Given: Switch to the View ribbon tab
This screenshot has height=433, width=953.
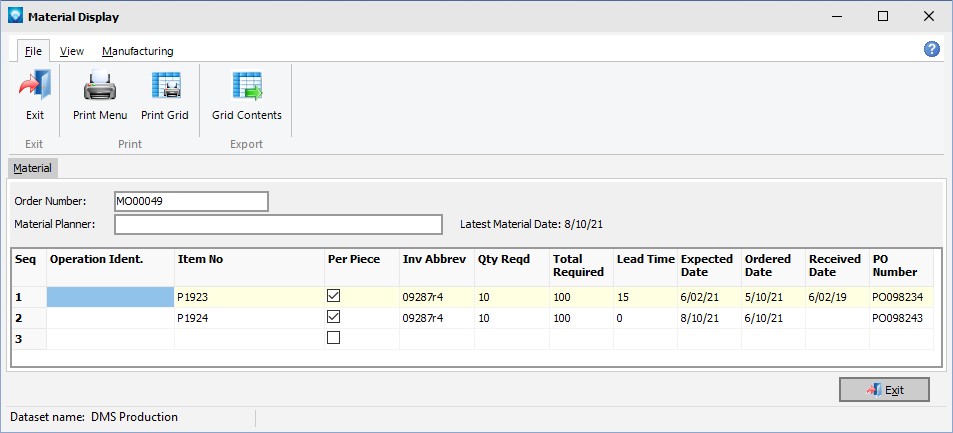Looking at the screenshot, I should pyautogui.click(x=72, y=51).
